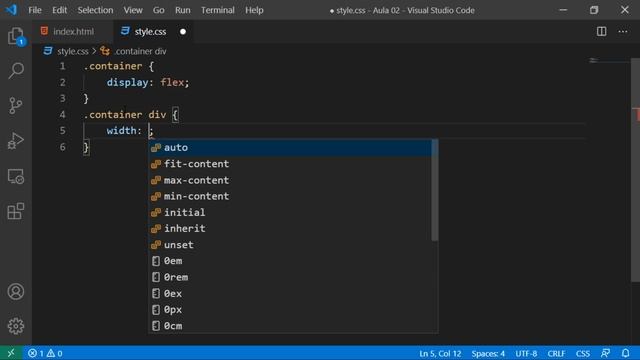Open the Extensions view icon

(16, 211)
